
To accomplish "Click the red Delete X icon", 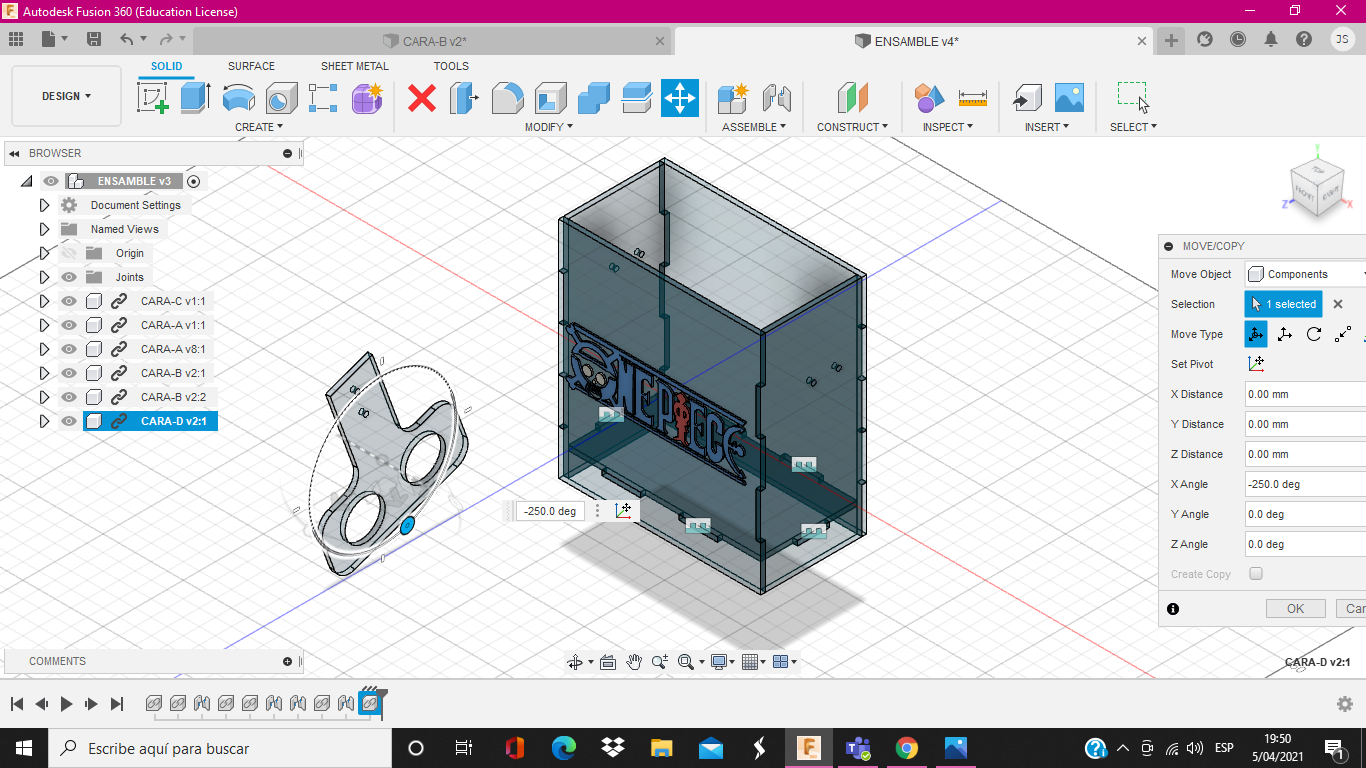I will (422, 98).
